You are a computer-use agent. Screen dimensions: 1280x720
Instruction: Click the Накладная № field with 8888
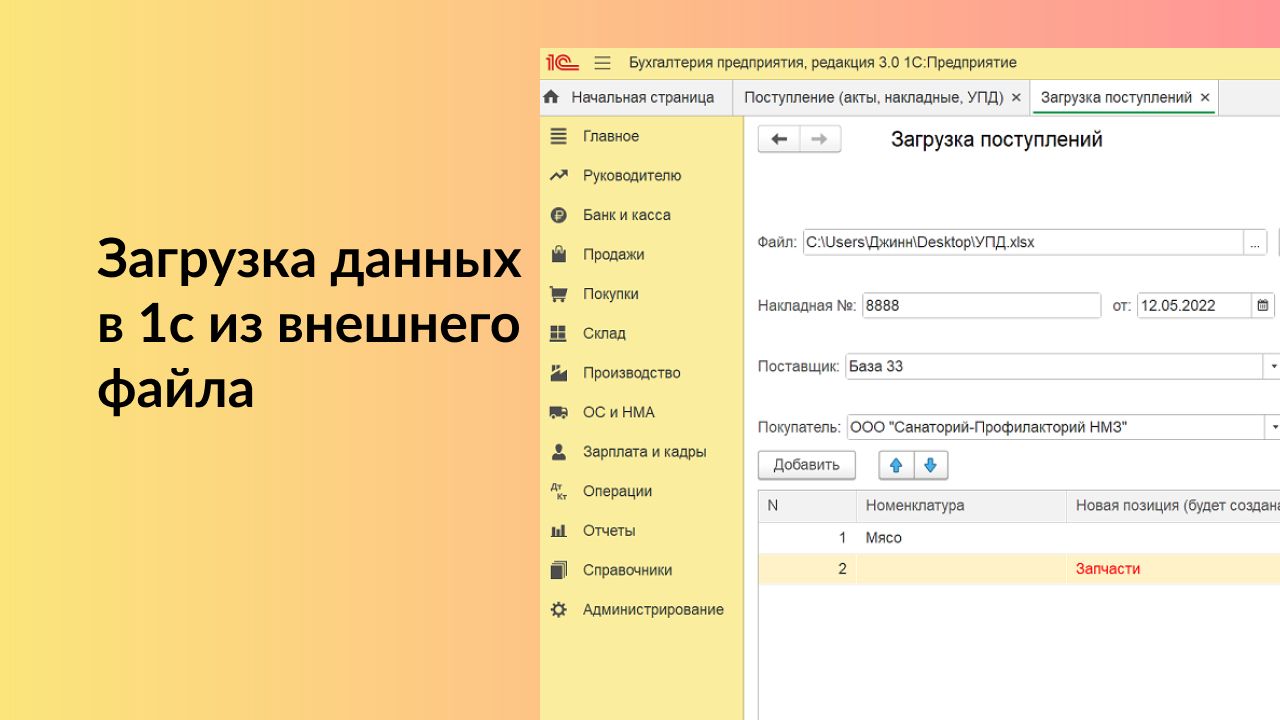[x=982, y=305]
